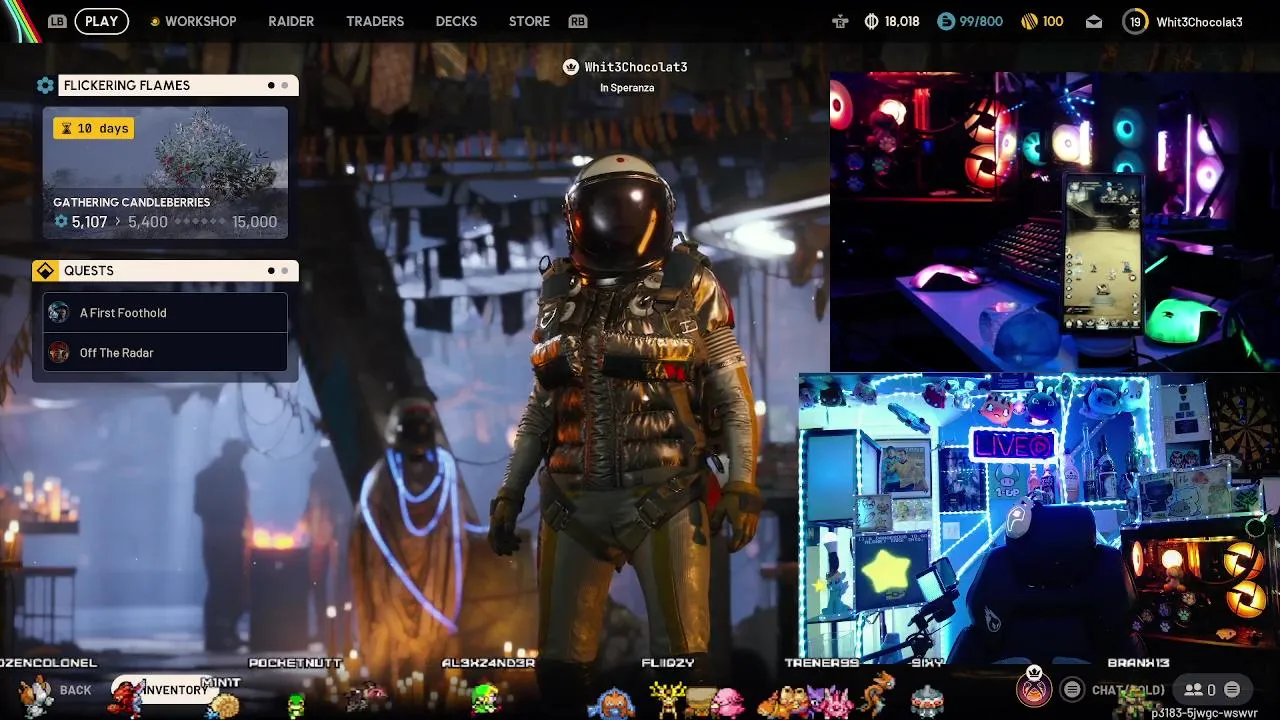Click the In Speranza location text
Viewport: 1280px width, 720px height.
627,88
